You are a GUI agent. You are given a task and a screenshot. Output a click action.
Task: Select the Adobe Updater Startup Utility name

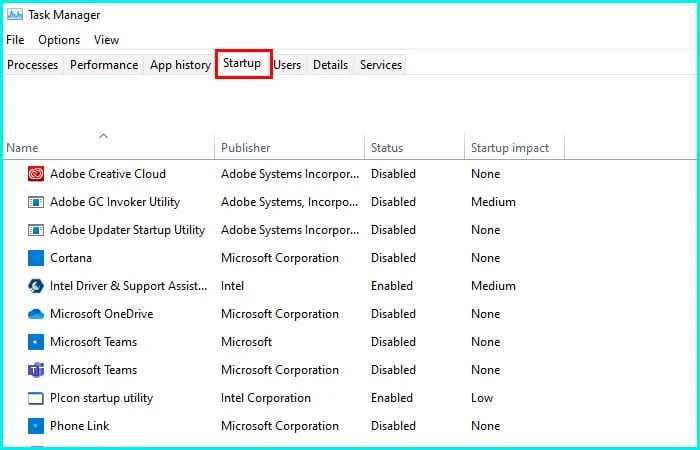[x=127, y=230]
